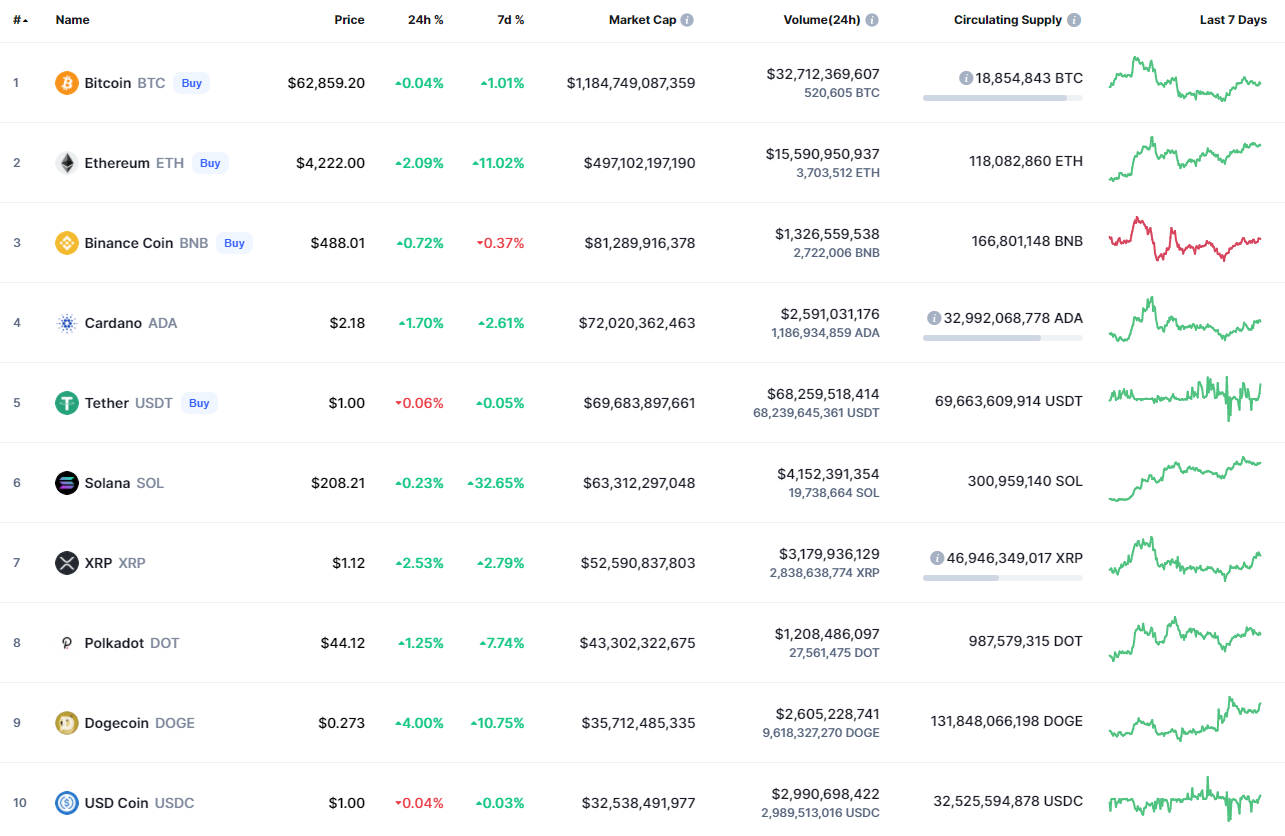Image resolution: width=1285 pixels, height=836 pixels.
Task: Click info icon beside Bitcoin circulating supply
Action: tap(966, 78)
